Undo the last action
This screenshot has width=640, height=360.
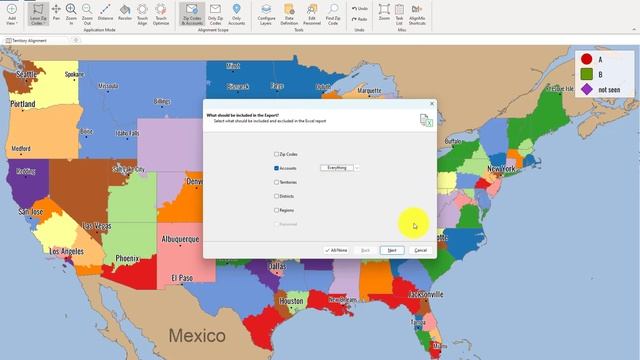click(360, 9)
